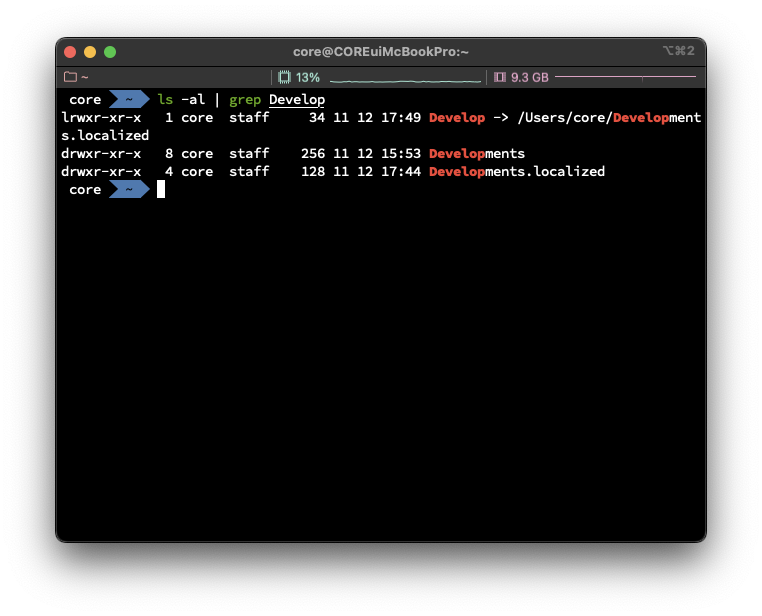Click the 9.3 GB memory readout
The height and width of the screenshot is (616, 762).
point(530,78)
